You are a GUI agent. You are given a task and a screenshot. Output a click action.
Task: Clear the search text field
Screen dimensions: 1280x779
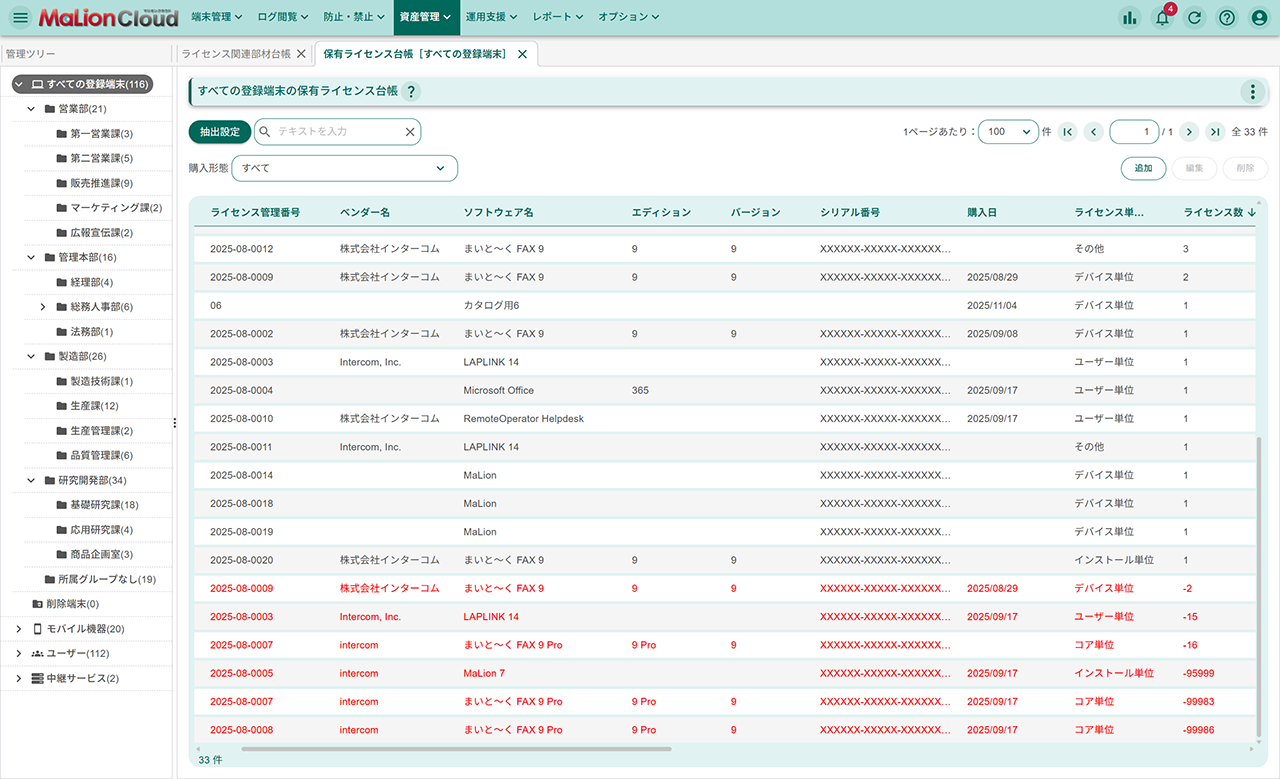pos(409,132)
